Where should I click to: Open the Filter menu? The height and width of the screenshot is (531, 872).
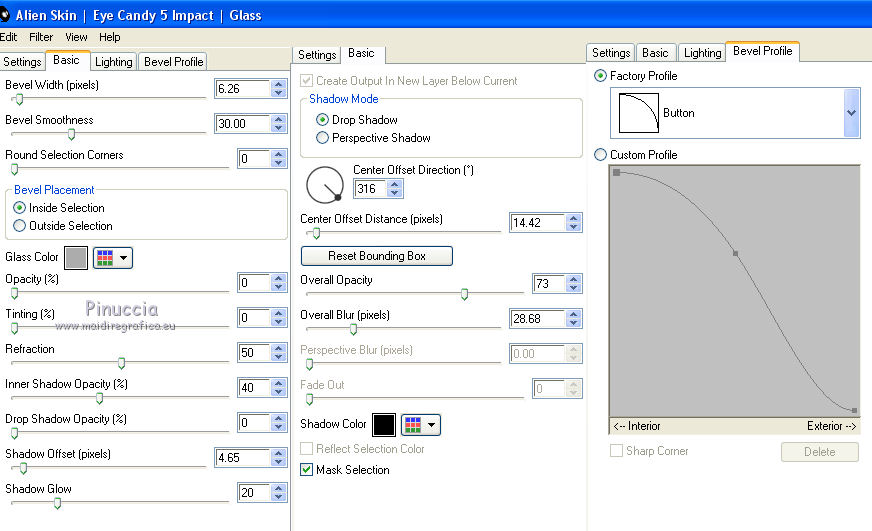(41, 37)
